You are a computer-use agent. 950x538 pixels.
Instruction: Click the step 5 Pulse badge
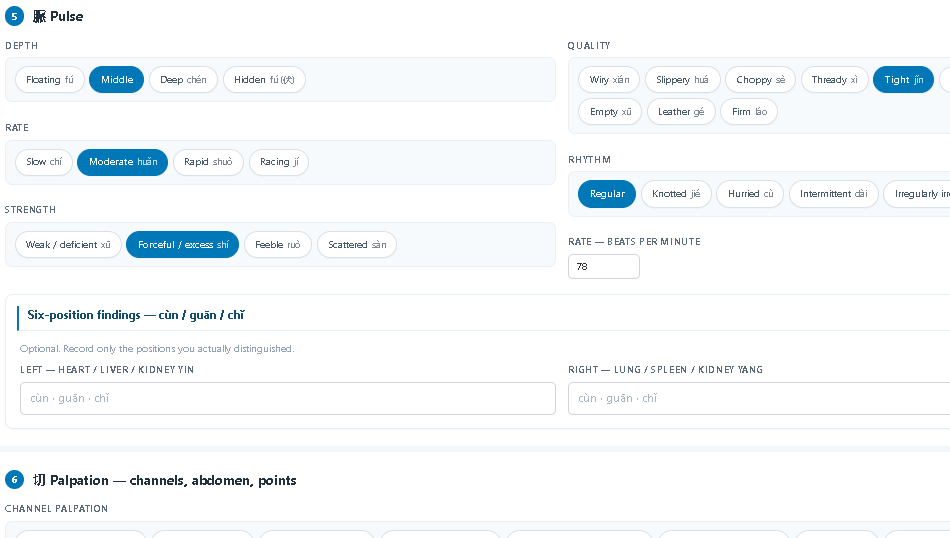15,16
